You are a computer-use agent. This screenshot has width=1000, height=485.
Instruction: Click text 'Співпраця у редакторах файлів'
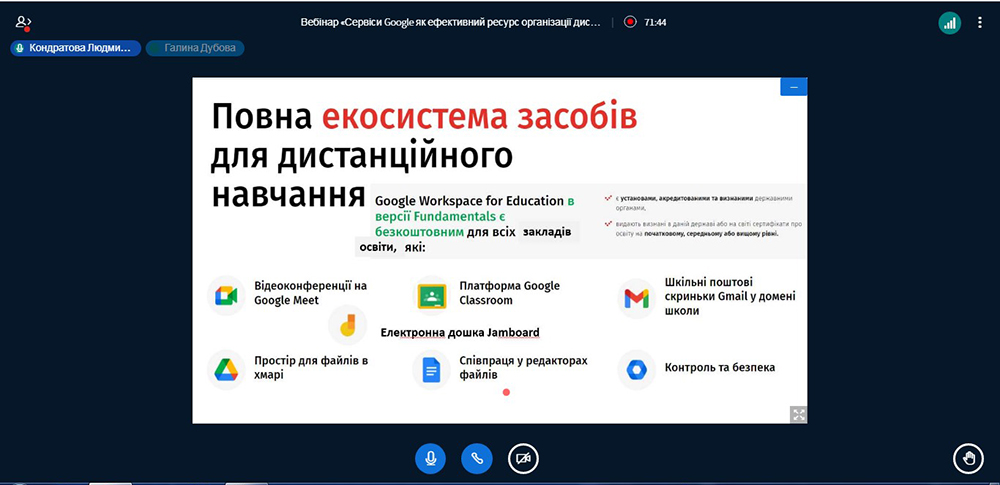tap(523, 368)
